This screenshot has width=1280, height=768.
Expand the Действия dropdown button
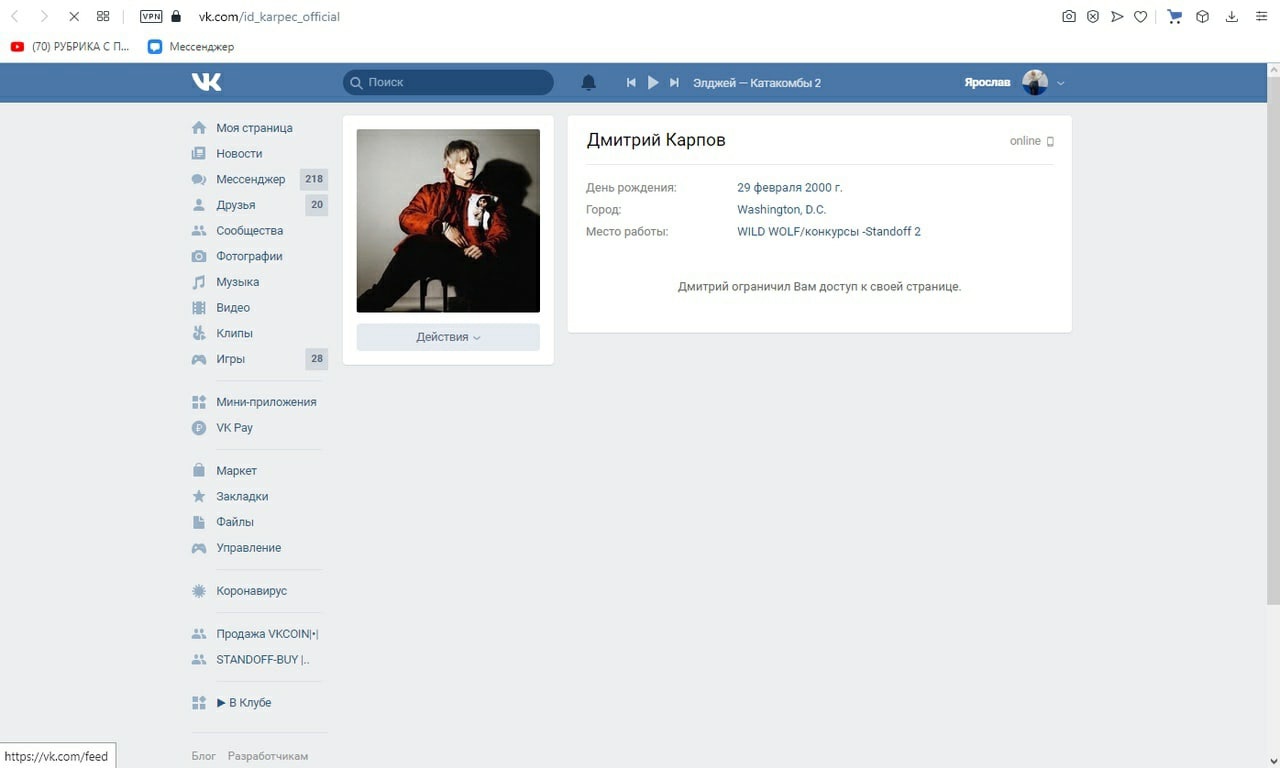click(x=448, y=337)
